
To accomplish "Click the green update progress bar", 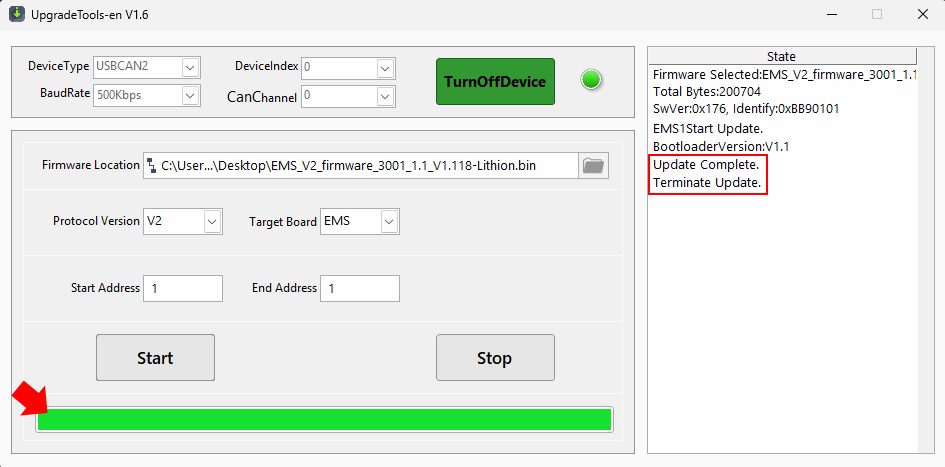I will (x=324, y=419).
